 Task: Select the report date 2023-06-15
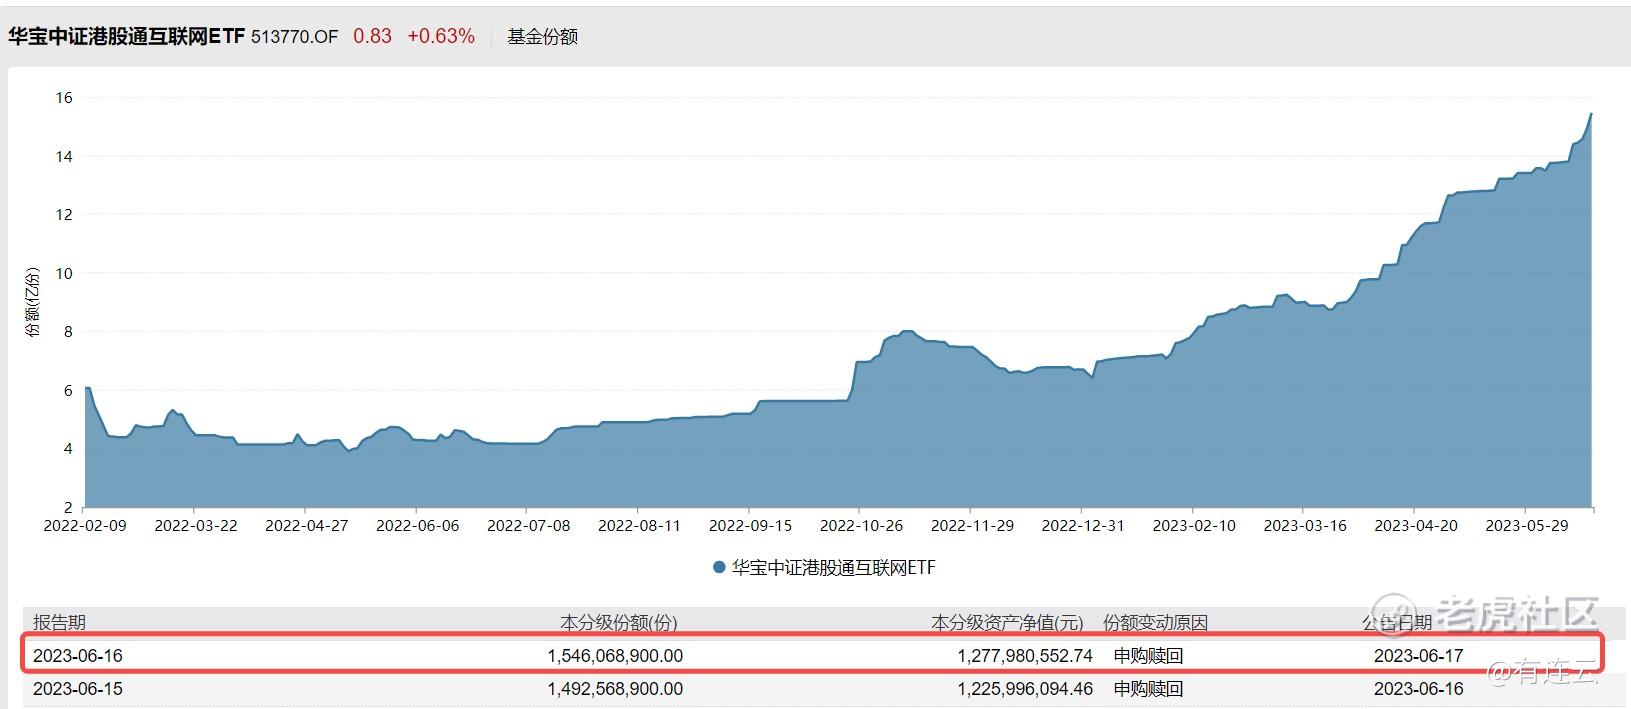coord(78,689)
